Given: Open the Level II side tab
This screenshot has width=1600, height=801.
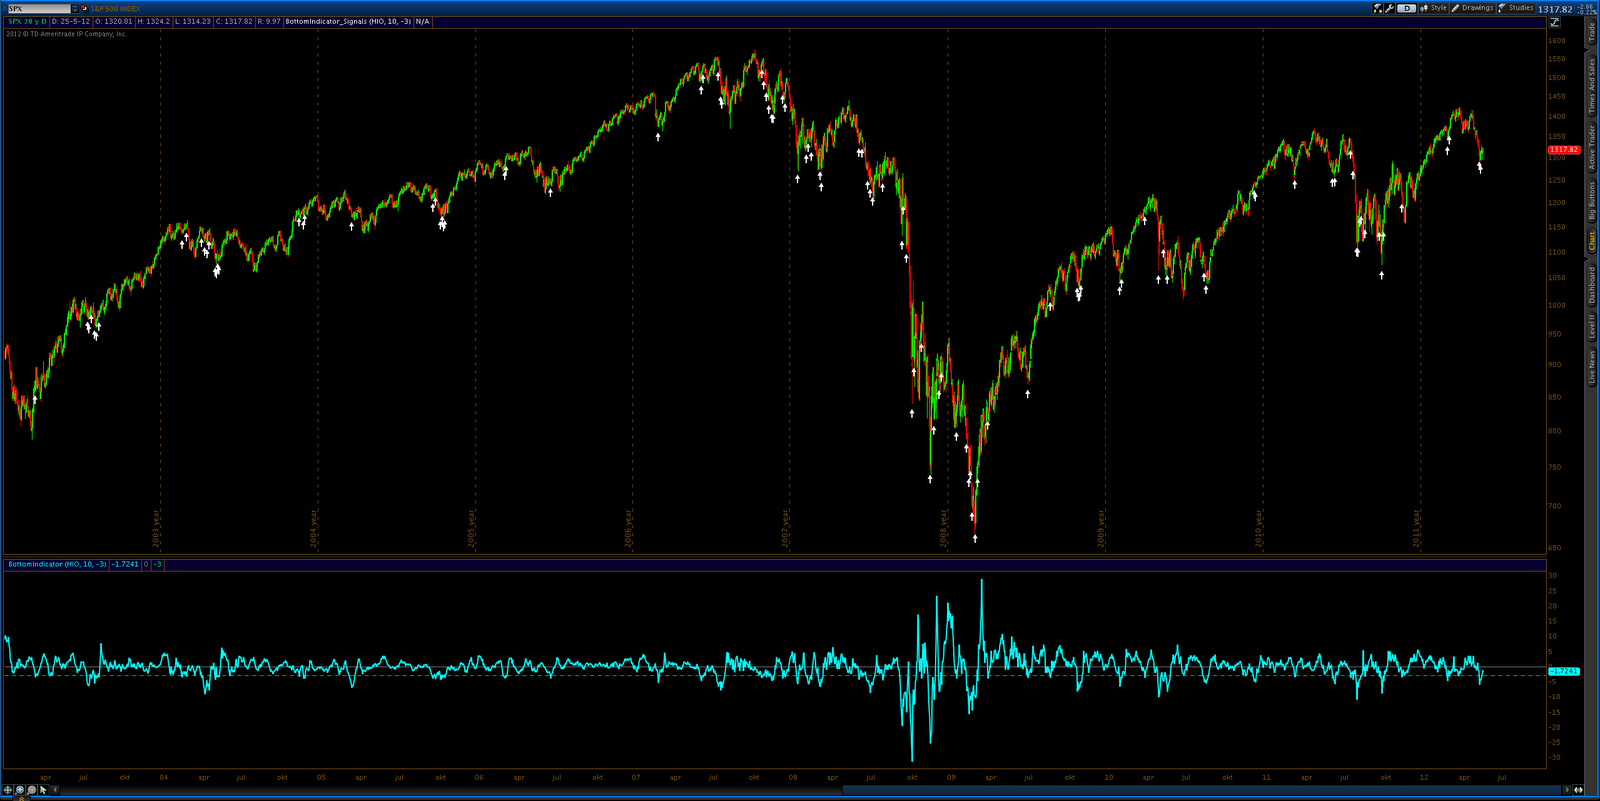Looking at the screenshot, I should [x=1592, y=325].
